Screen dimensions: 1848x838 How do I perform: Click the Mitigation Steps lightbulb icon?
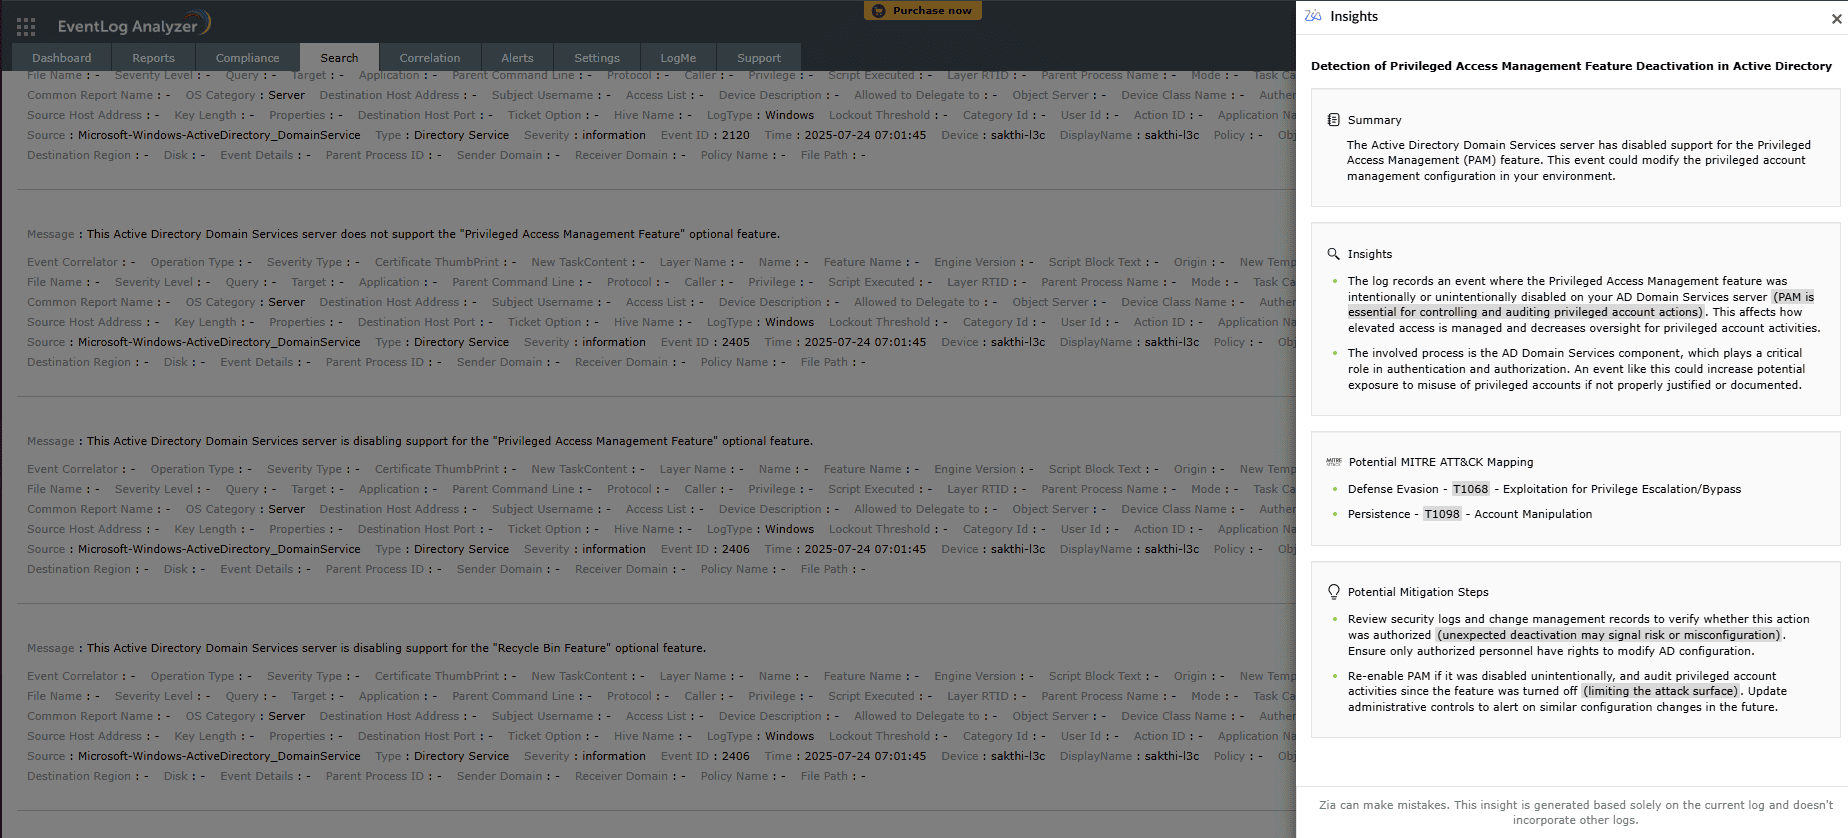coord(1333,592)
